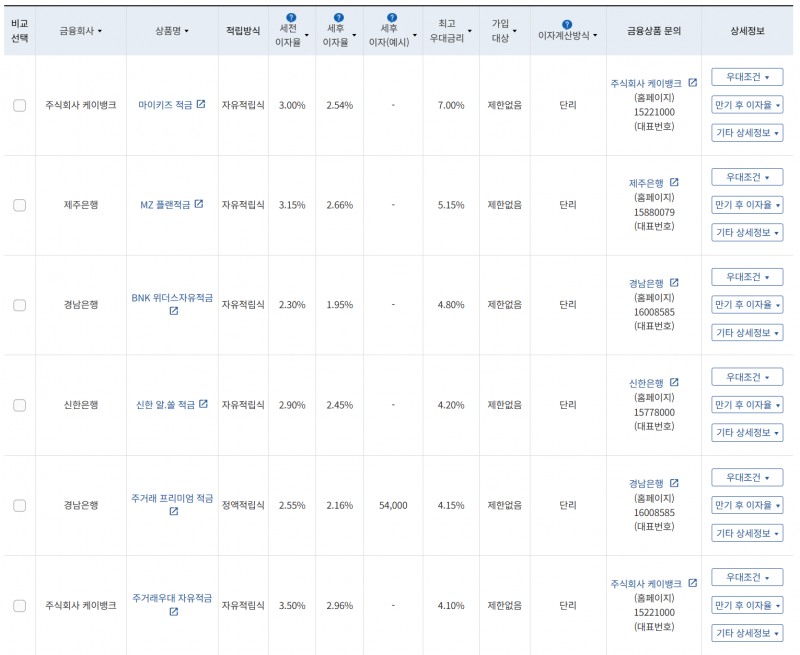
Task: Sort by 이자계산방식 column
Action: (567, 35)
